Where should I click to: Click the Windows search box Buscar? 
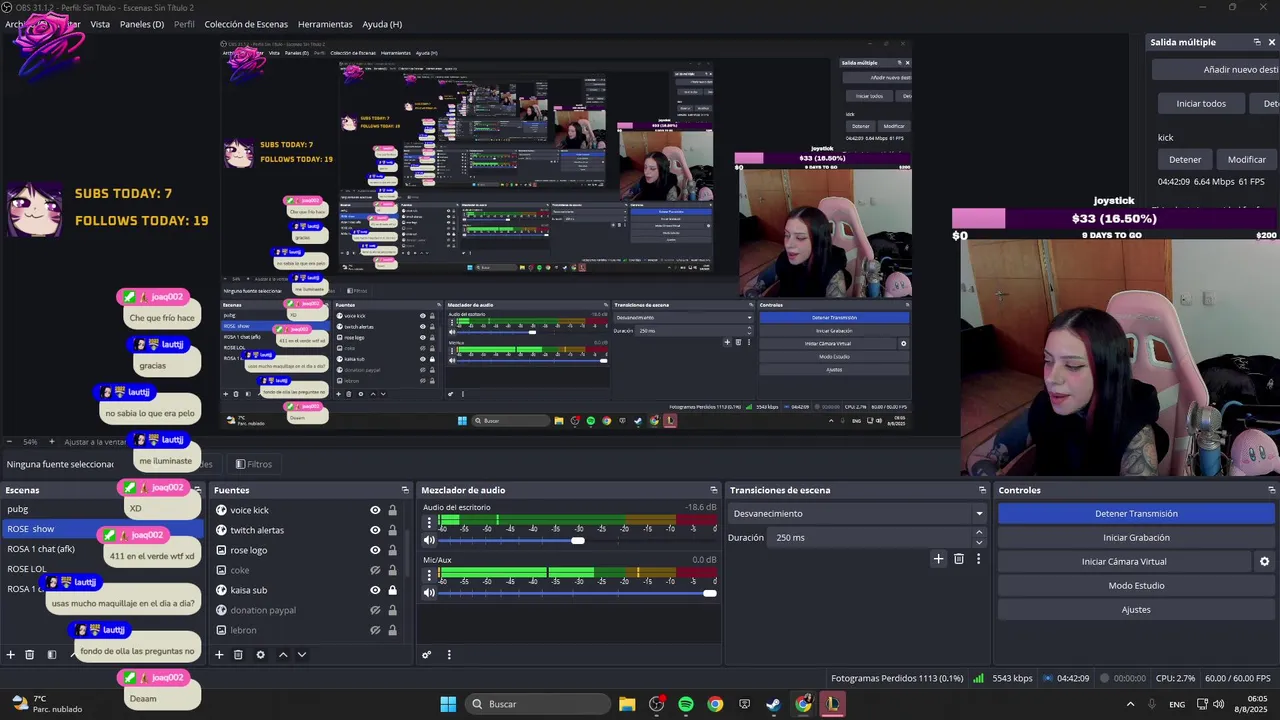point(540,704)
